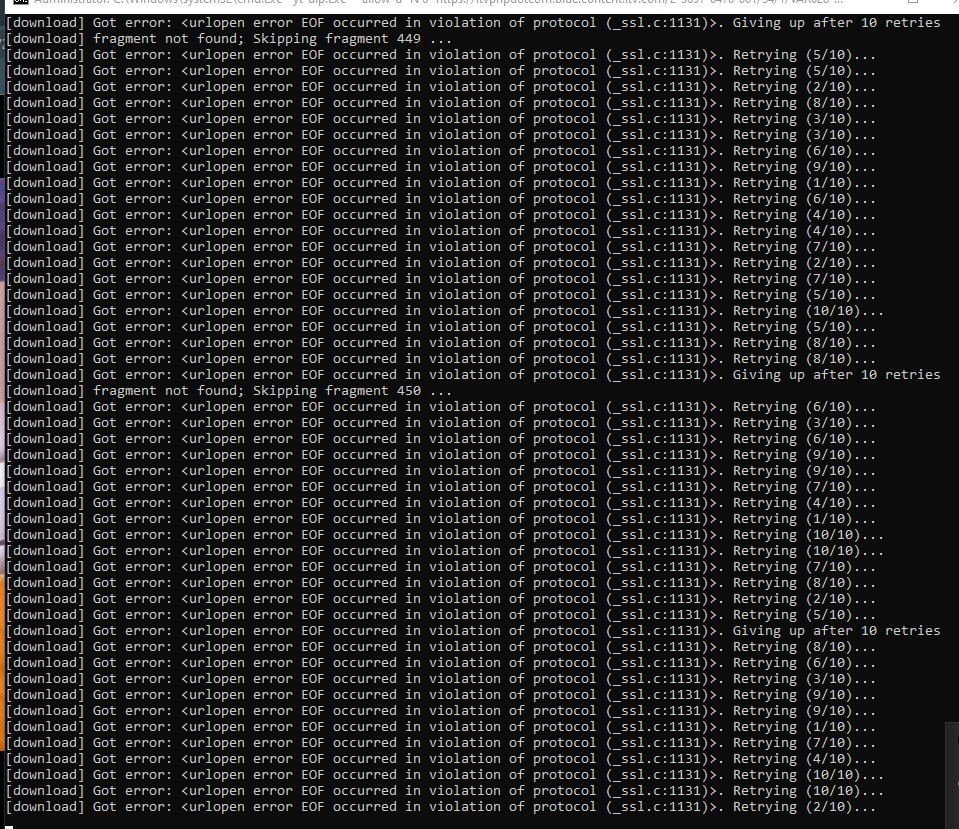Click 'Giving up after 10 retries' directly above fragment 450 line
The height and width of the screenshot is (829, 959).
(x=836, y=374)
